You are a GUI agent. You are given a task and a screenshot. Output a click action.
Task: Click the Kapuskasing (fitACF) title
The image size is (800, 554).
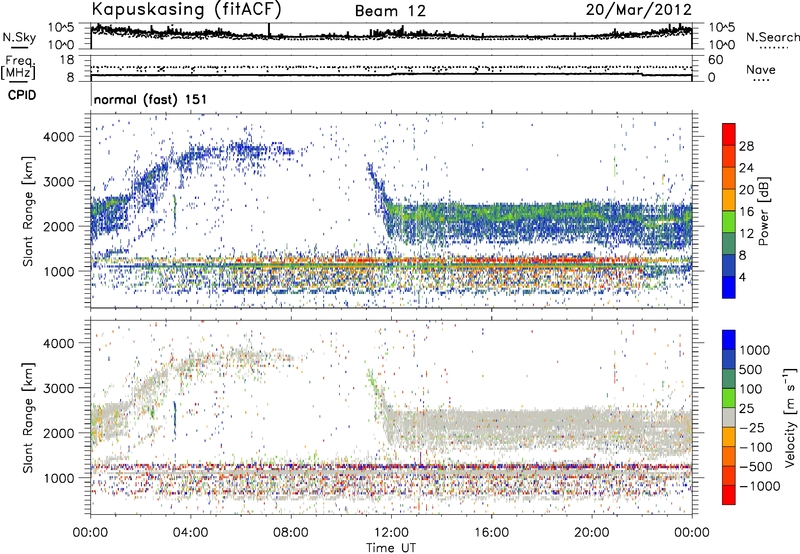pyautogui.click(x=186, y=10)
